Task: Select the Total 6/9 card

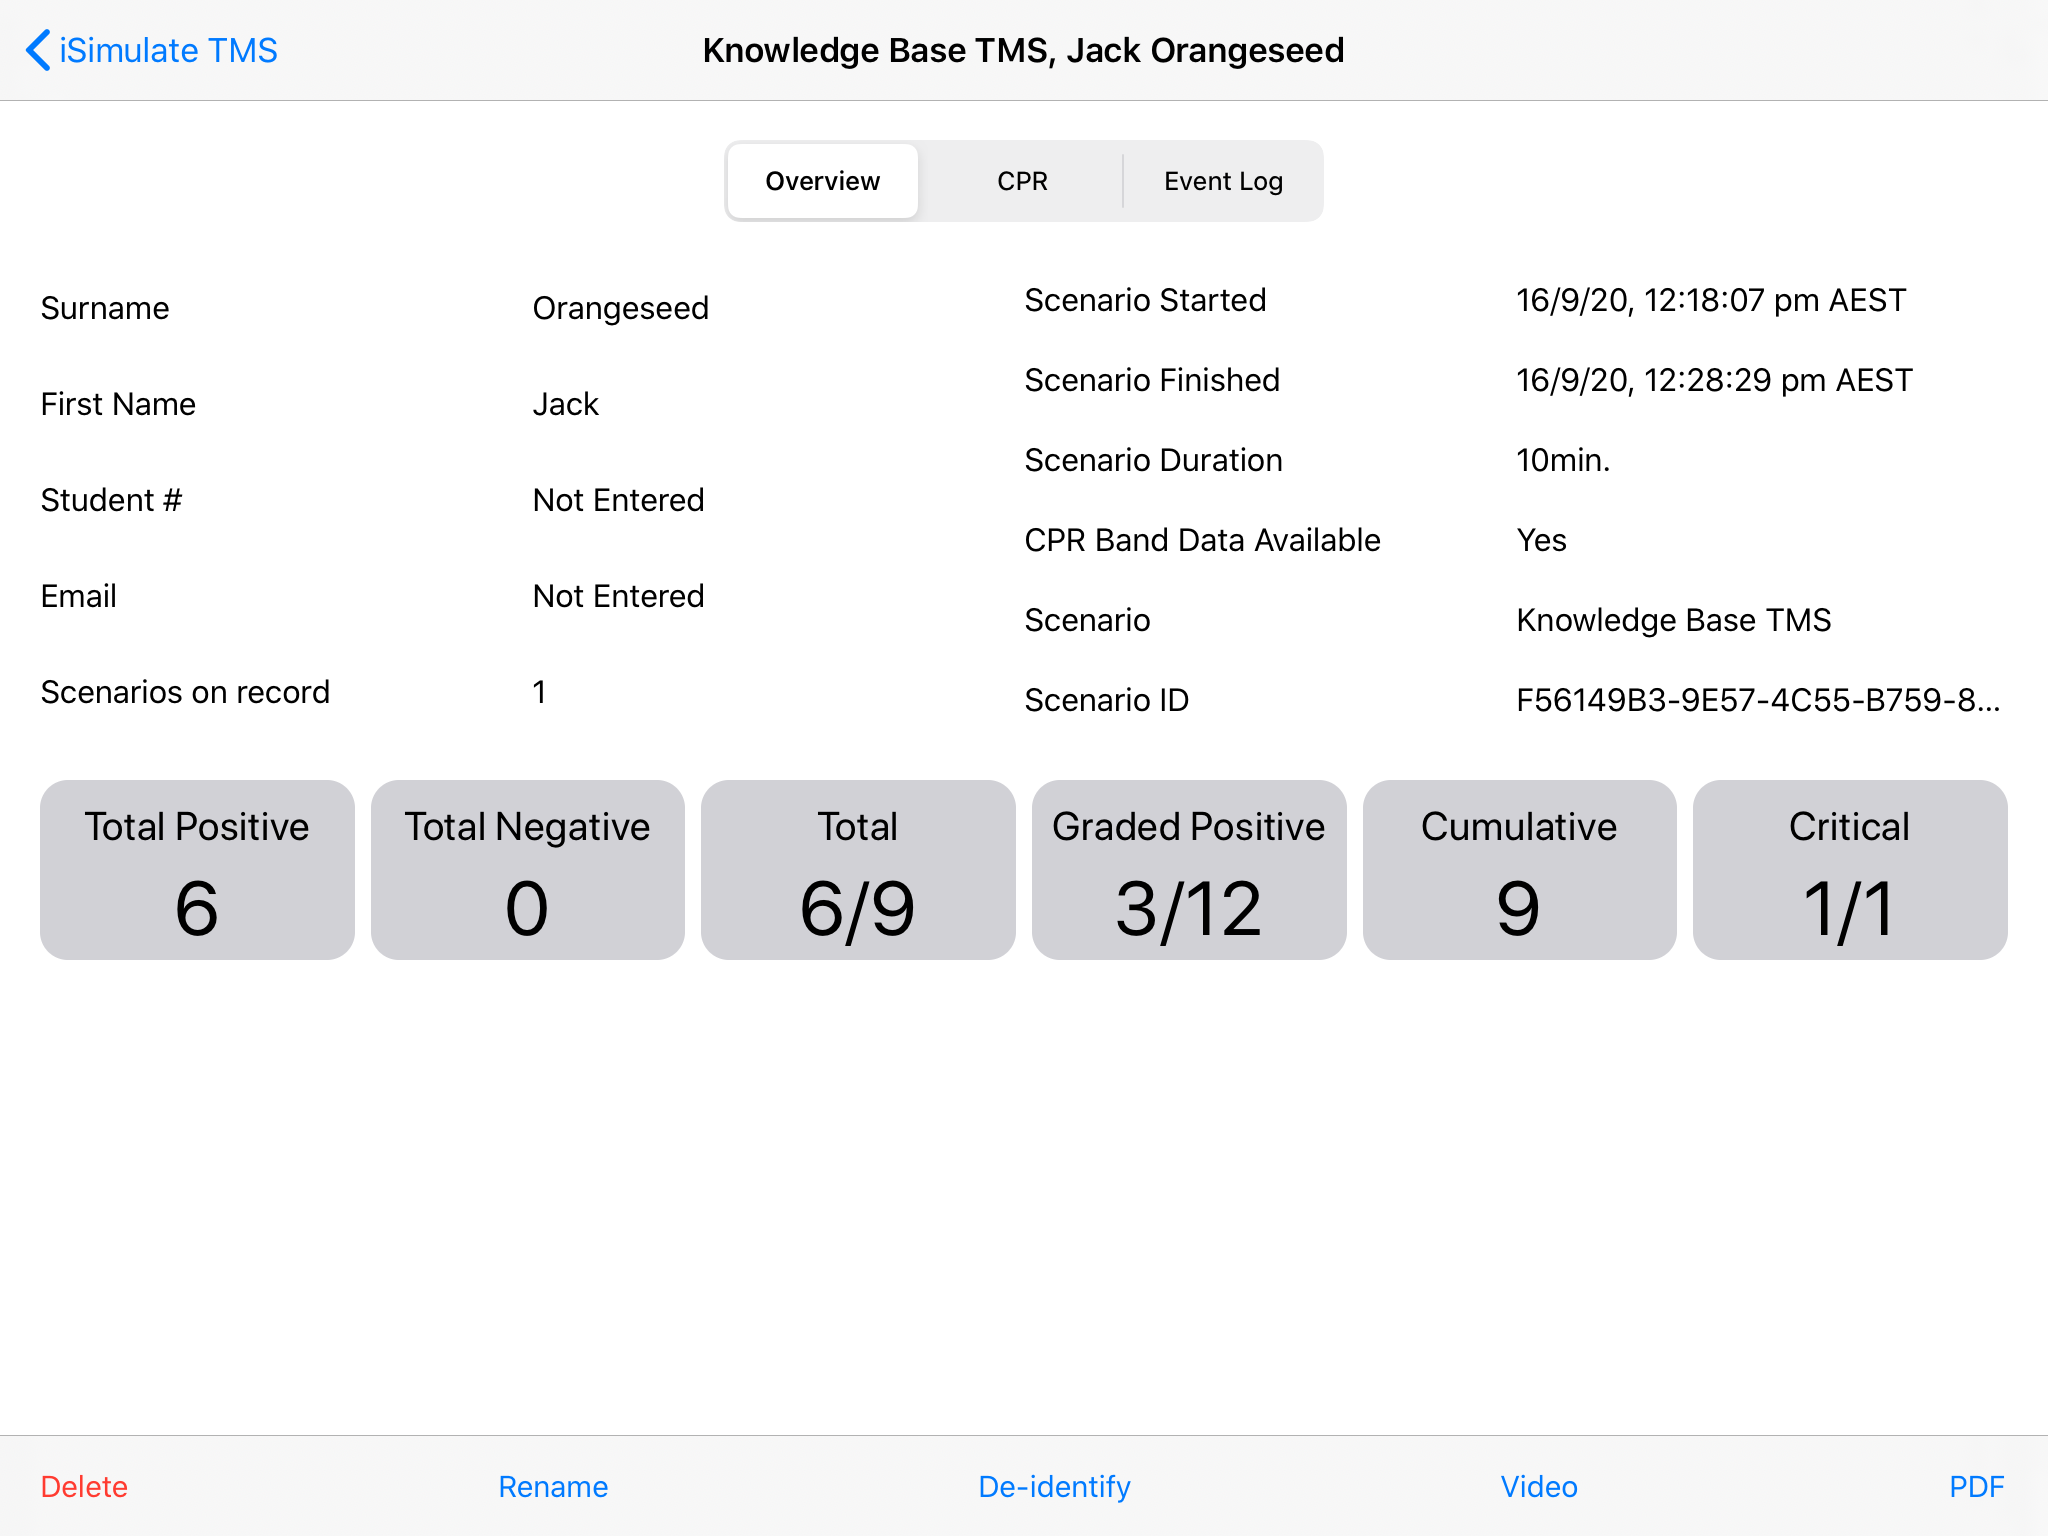Action: click(858, 869)
